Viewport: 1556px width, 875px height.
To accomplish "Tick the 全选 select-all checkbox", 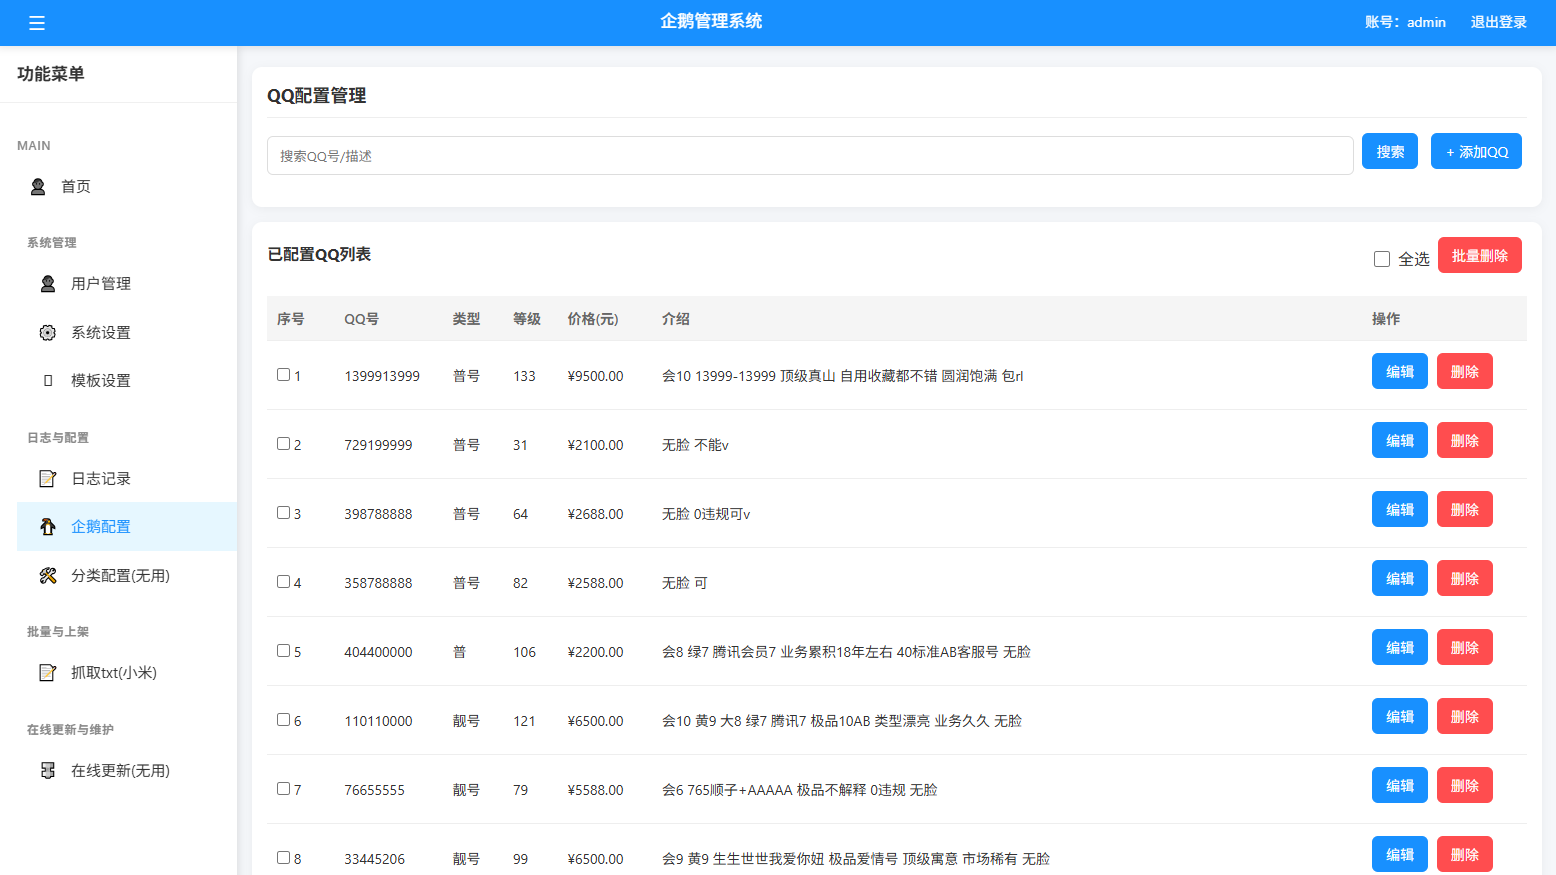I will click(x=1382, y=259).
